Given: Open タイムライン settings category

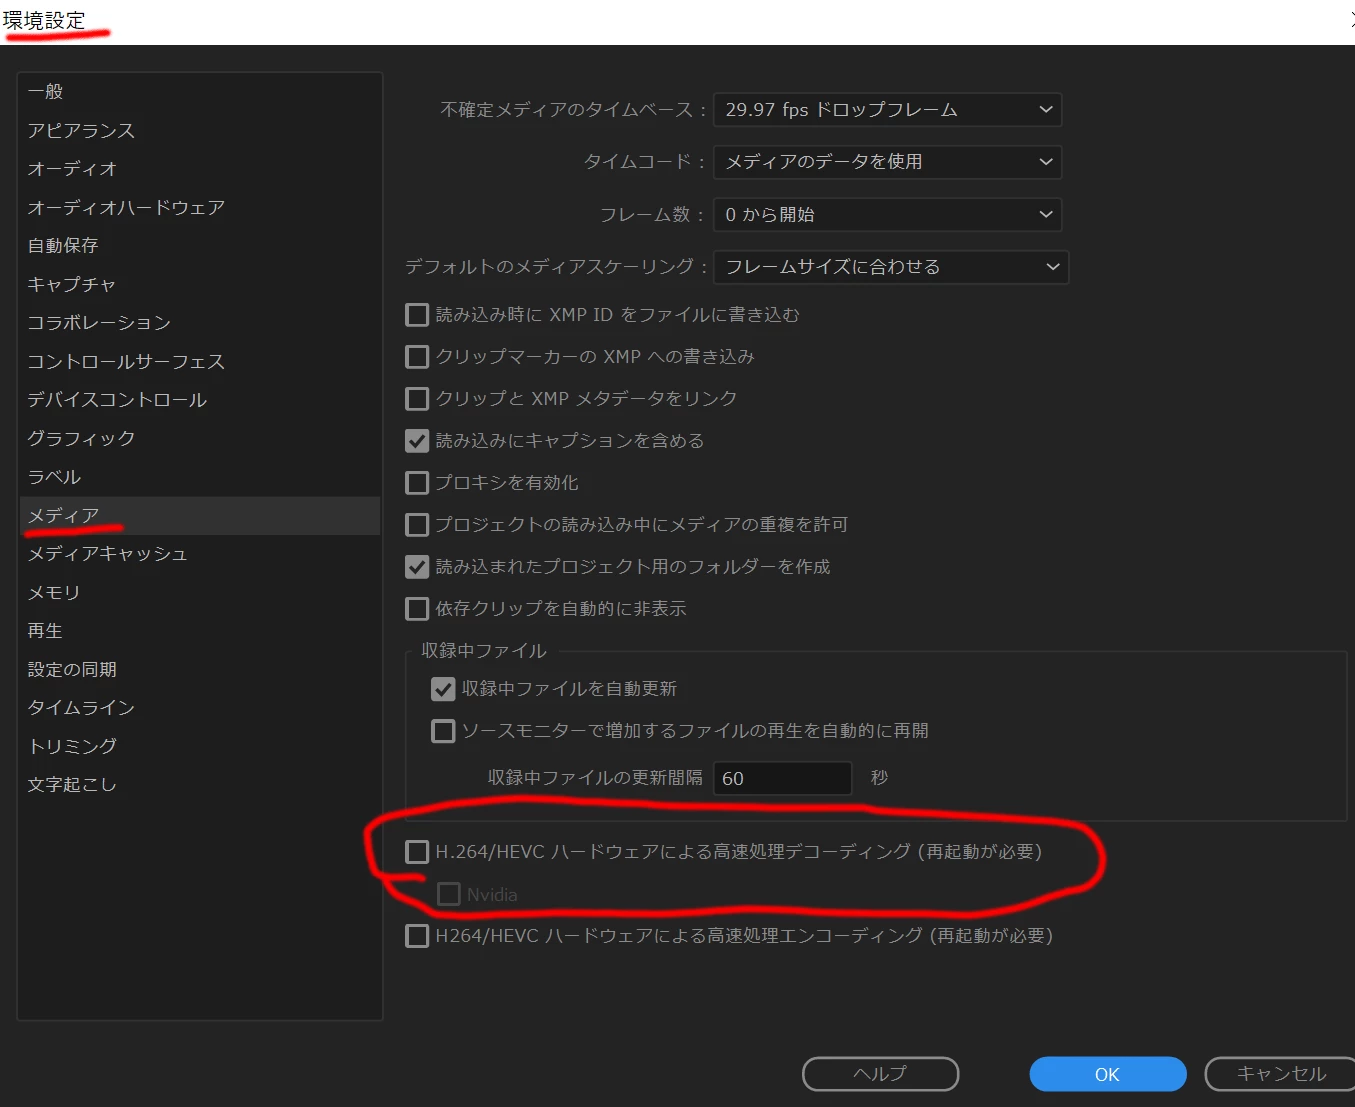Looking at the screenshot, I should (200, 708).
